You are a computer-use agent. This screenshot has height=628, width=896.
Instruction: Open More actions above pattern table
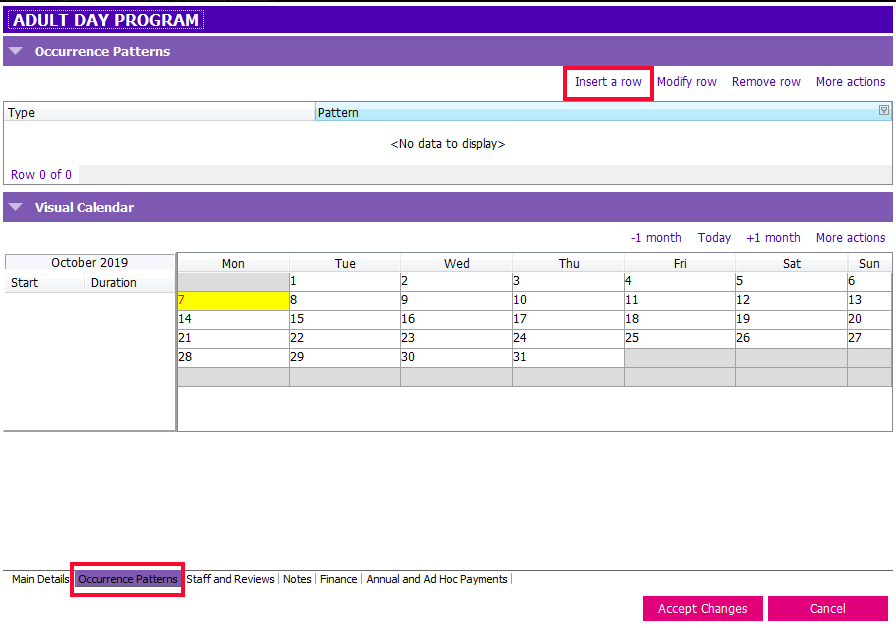coord(850,82)
